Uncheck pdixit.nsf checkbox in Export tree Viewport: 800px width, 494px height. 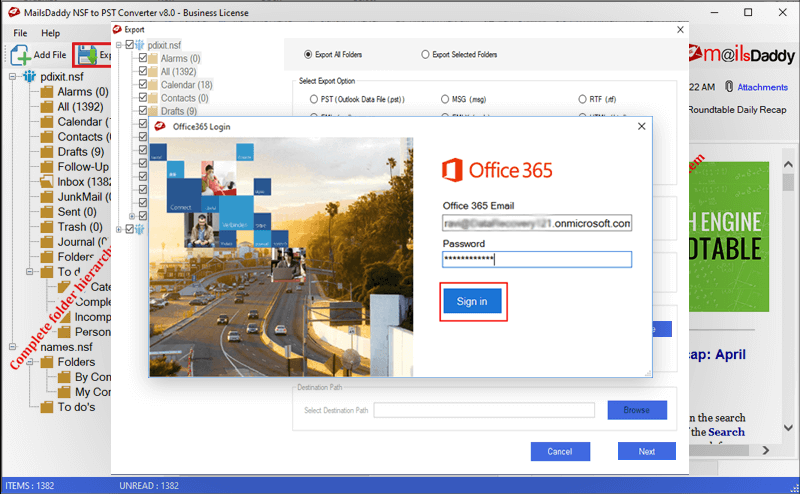pyautogui.click(x=130, y=45)
